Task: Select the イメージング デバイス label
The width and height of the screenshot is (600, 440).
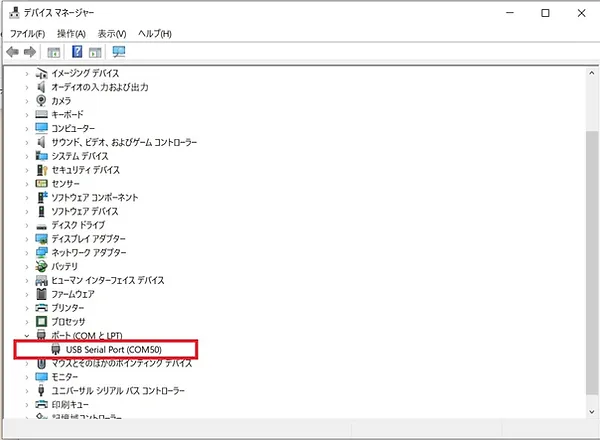Action: point(85,73)
